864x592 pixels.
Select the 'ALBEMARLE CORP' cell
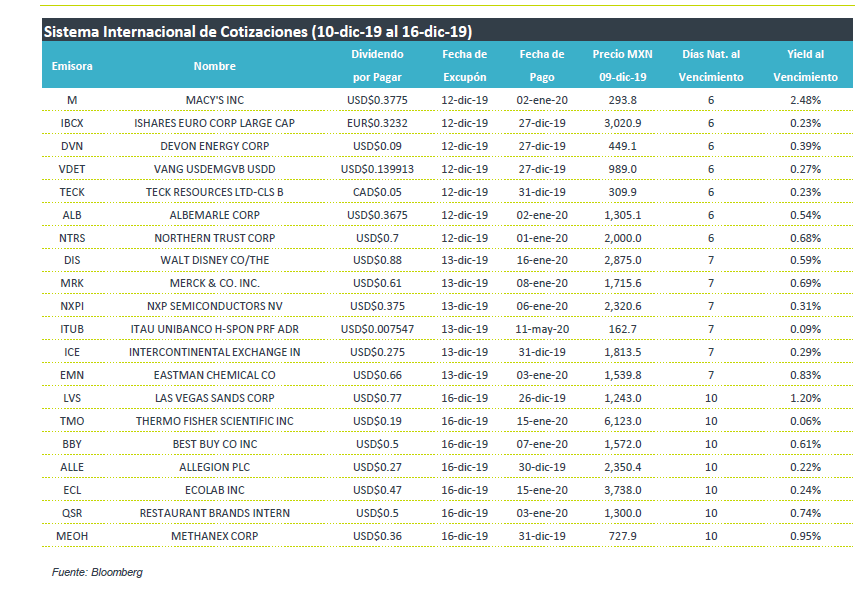pos(214,216)
